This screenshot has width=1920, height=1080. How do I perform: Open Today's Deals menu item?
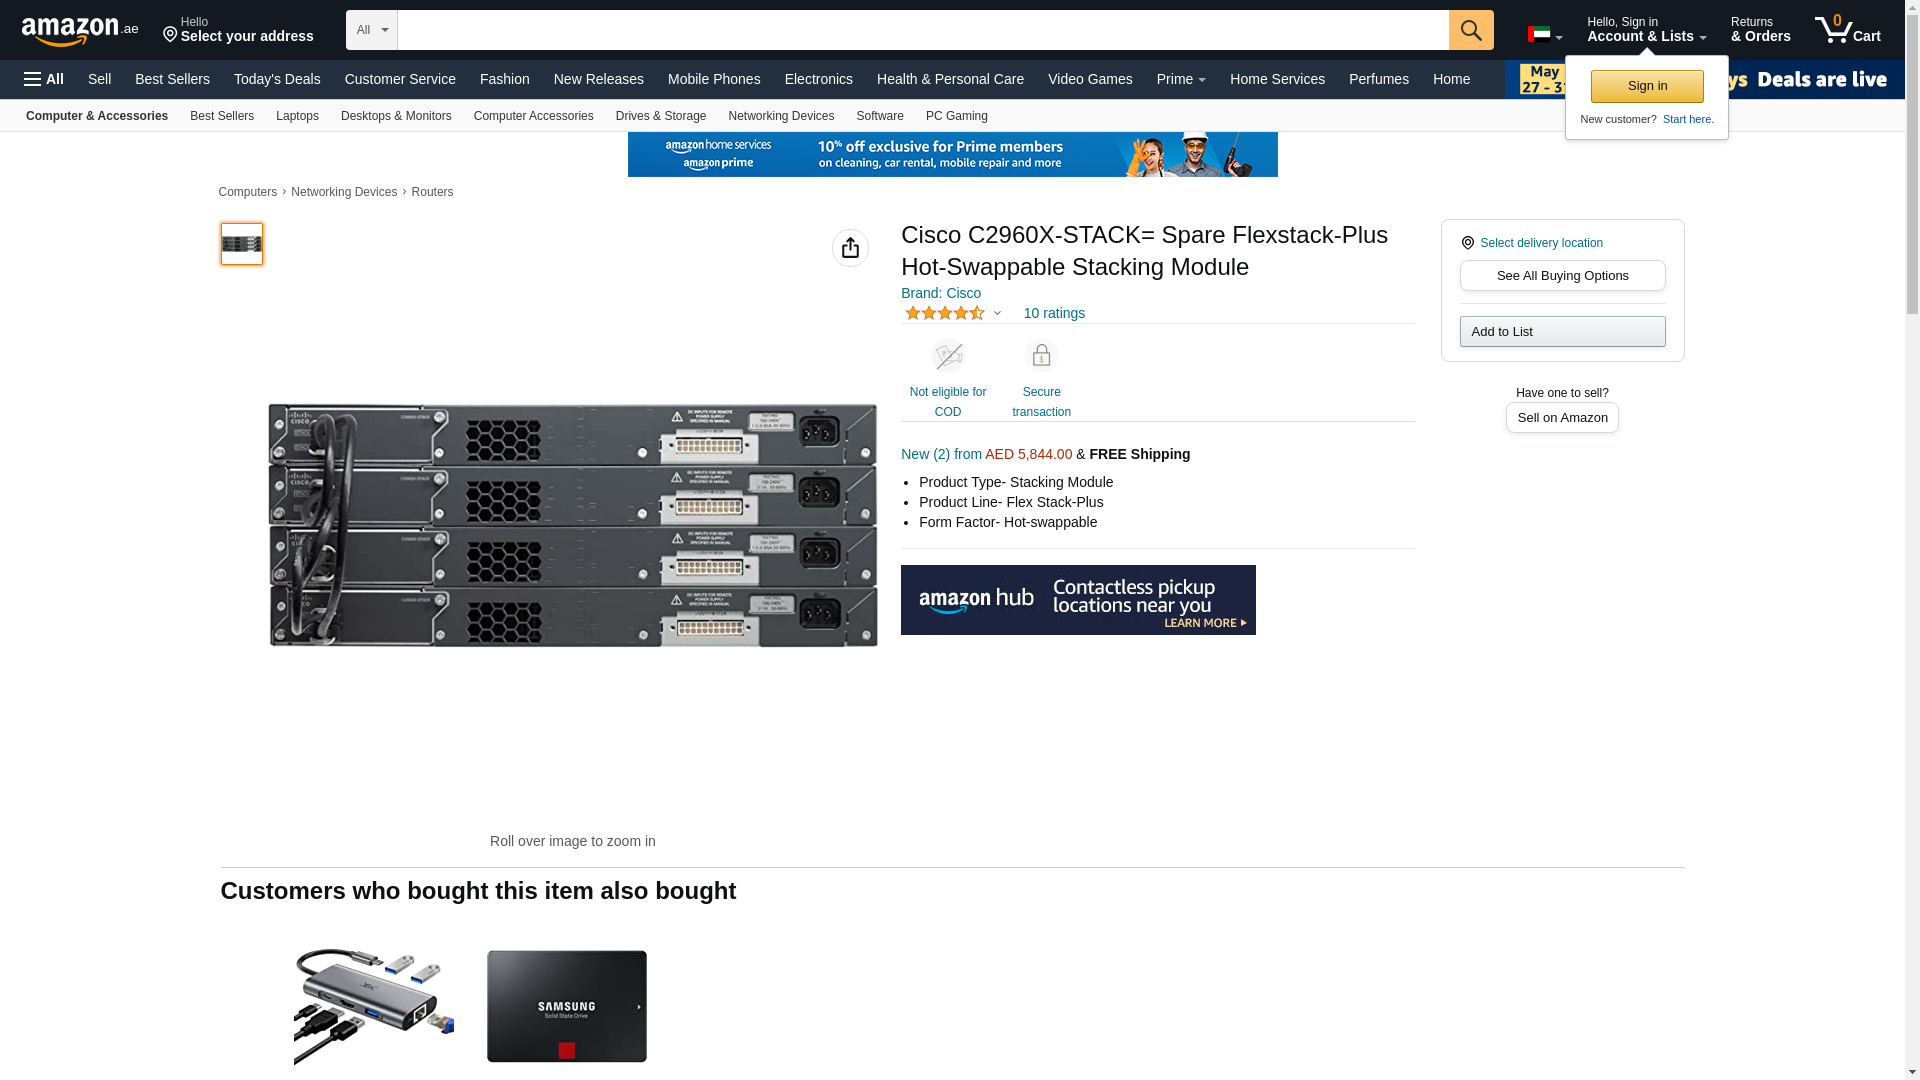277,79
